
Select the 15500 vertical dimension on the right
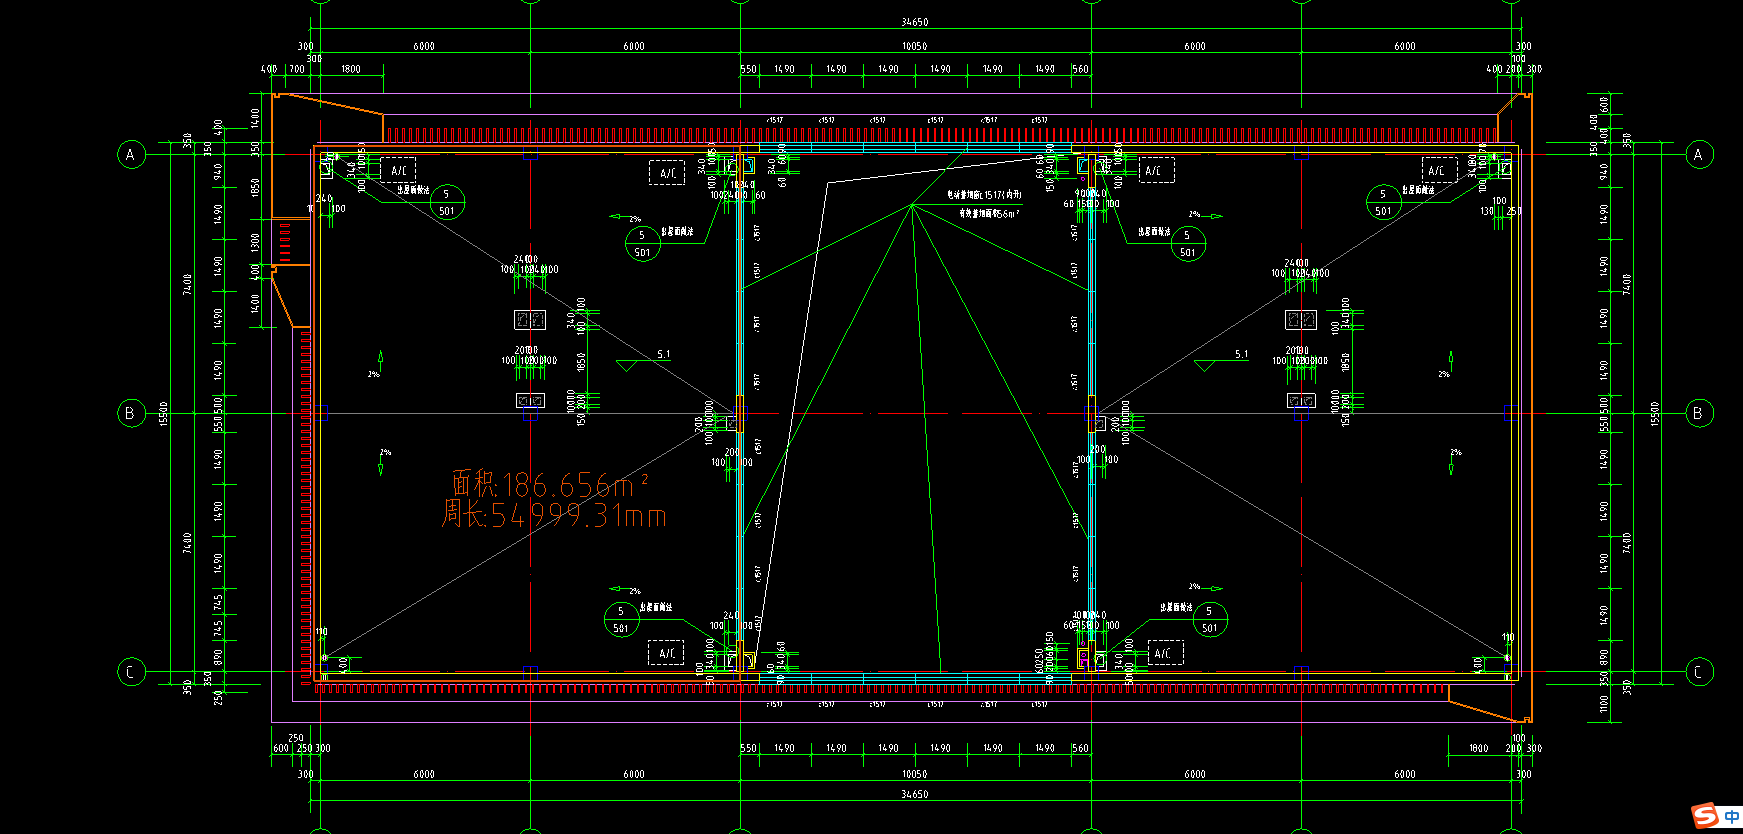1655,413
